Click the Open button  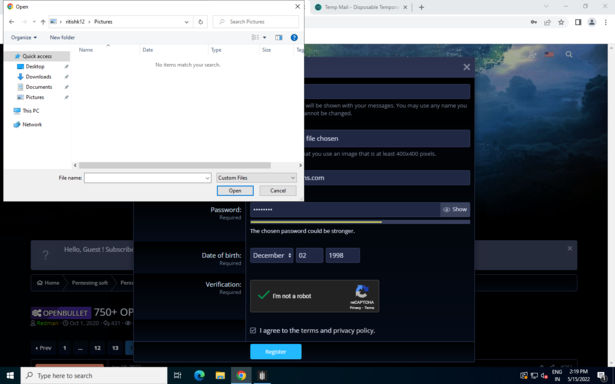235,191
